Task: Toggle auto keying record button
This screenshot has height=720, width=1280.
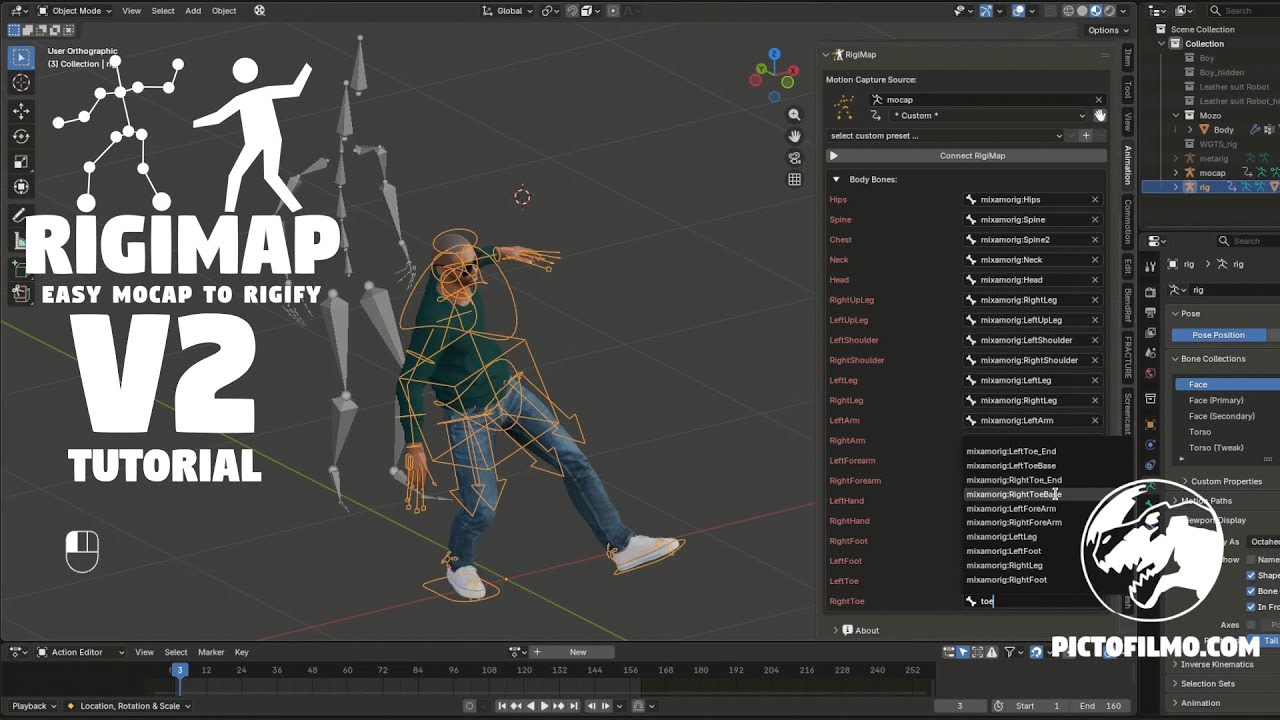Action: point(470,706)
